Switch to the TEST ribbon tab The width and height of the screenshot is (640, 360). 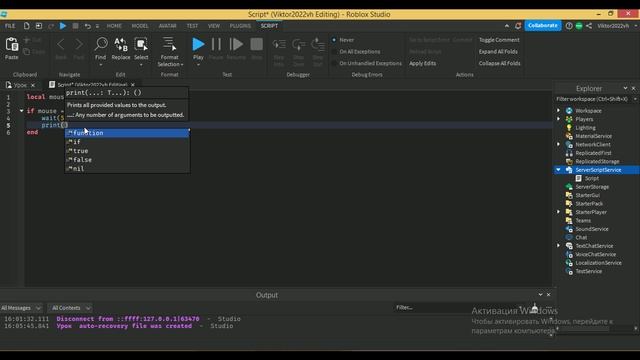click(192, 26)
